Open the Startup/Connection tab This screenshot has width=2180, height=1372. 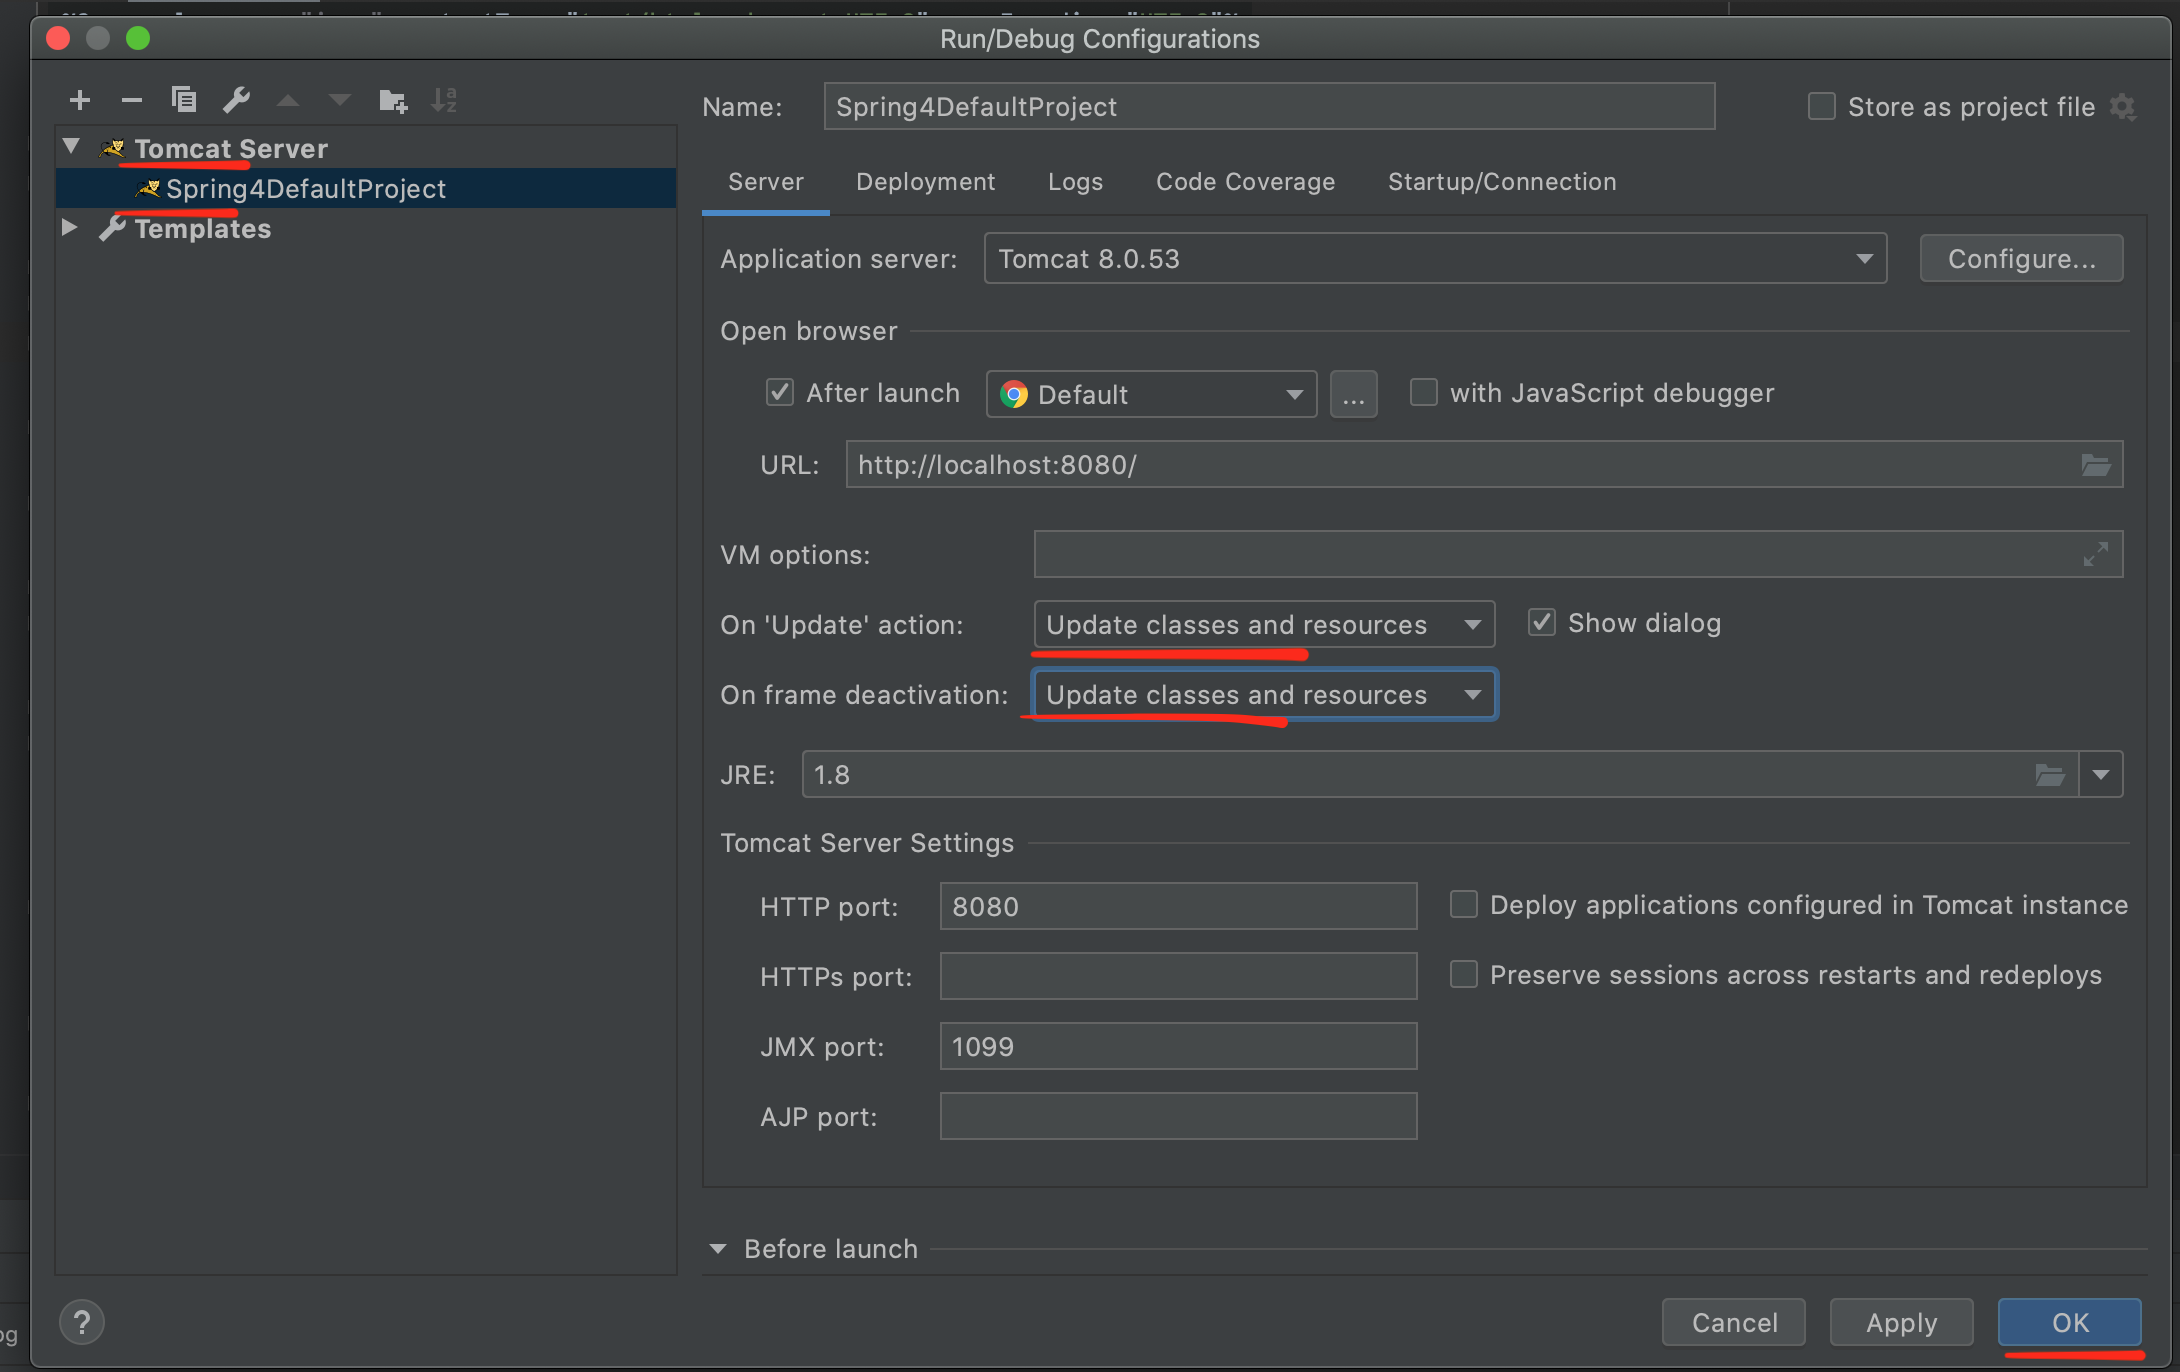click(x=1501, y=182)
